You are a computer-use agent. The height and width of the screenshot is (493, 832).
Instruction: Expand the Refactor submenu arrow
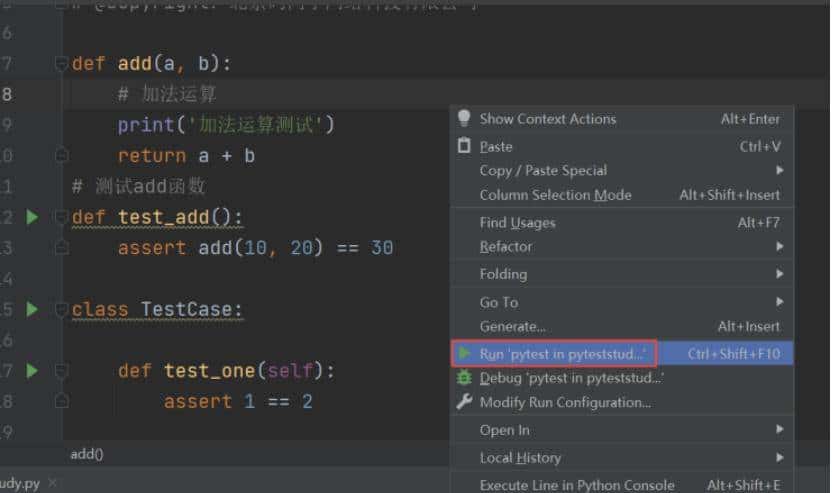click(x=779, y=247)
